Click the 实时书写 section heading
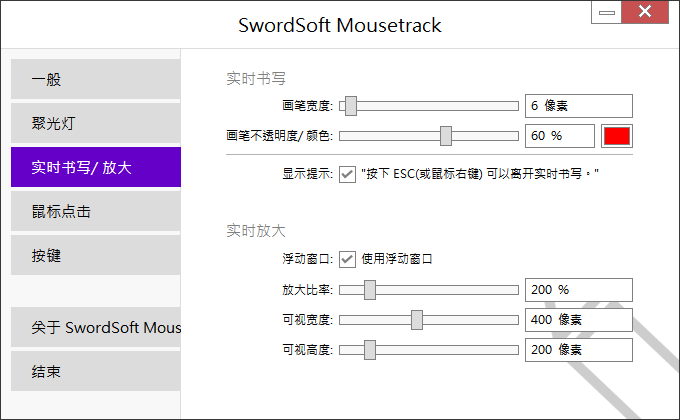The height and width of the screenshot is (420, 680). 256,79
